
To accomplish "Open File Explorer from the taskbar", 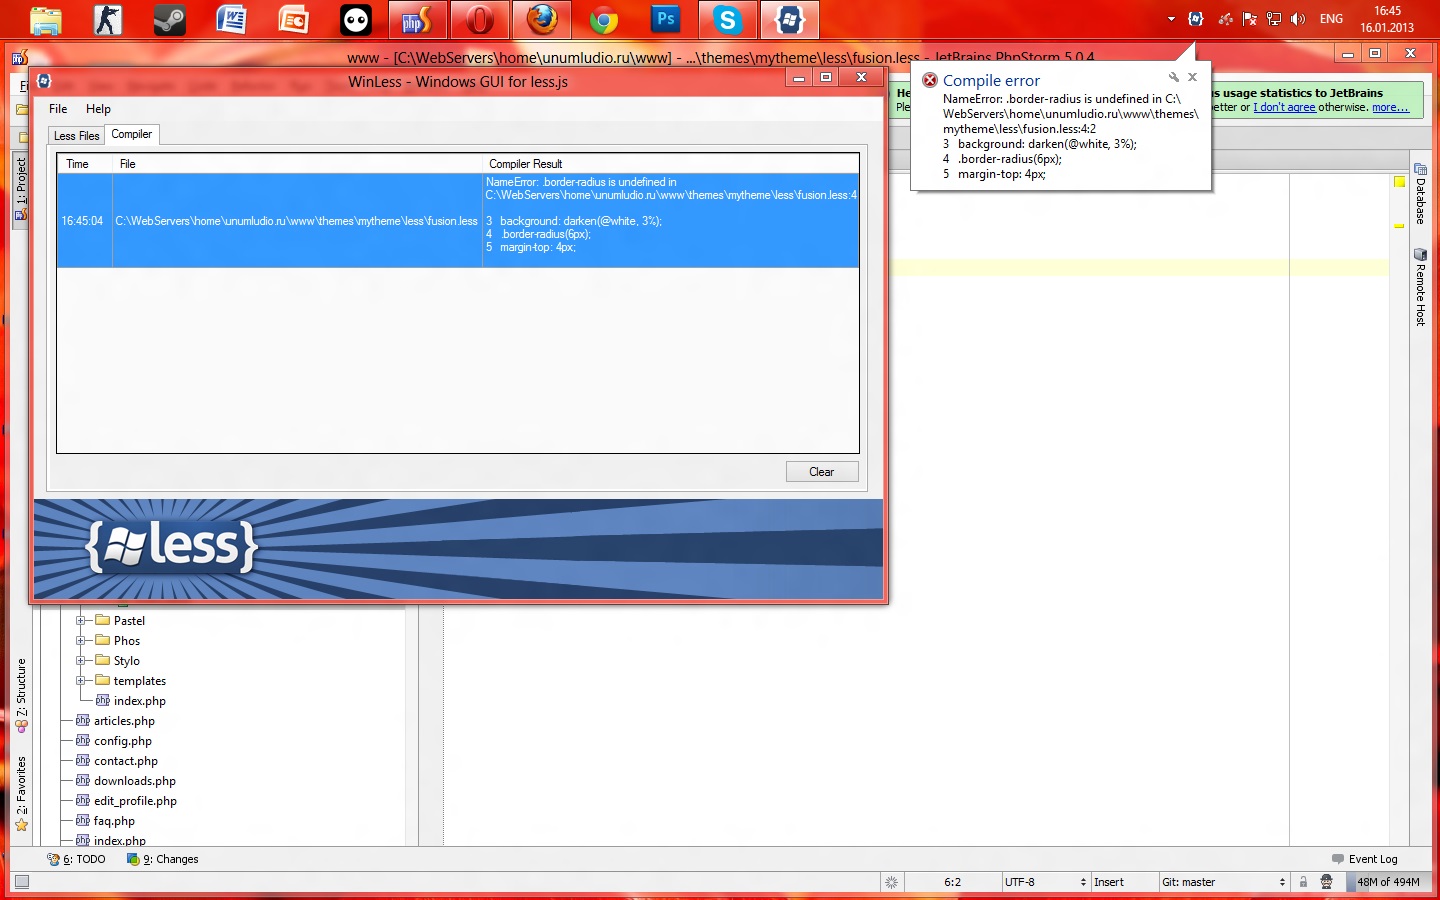I will (x=46, y=20).
